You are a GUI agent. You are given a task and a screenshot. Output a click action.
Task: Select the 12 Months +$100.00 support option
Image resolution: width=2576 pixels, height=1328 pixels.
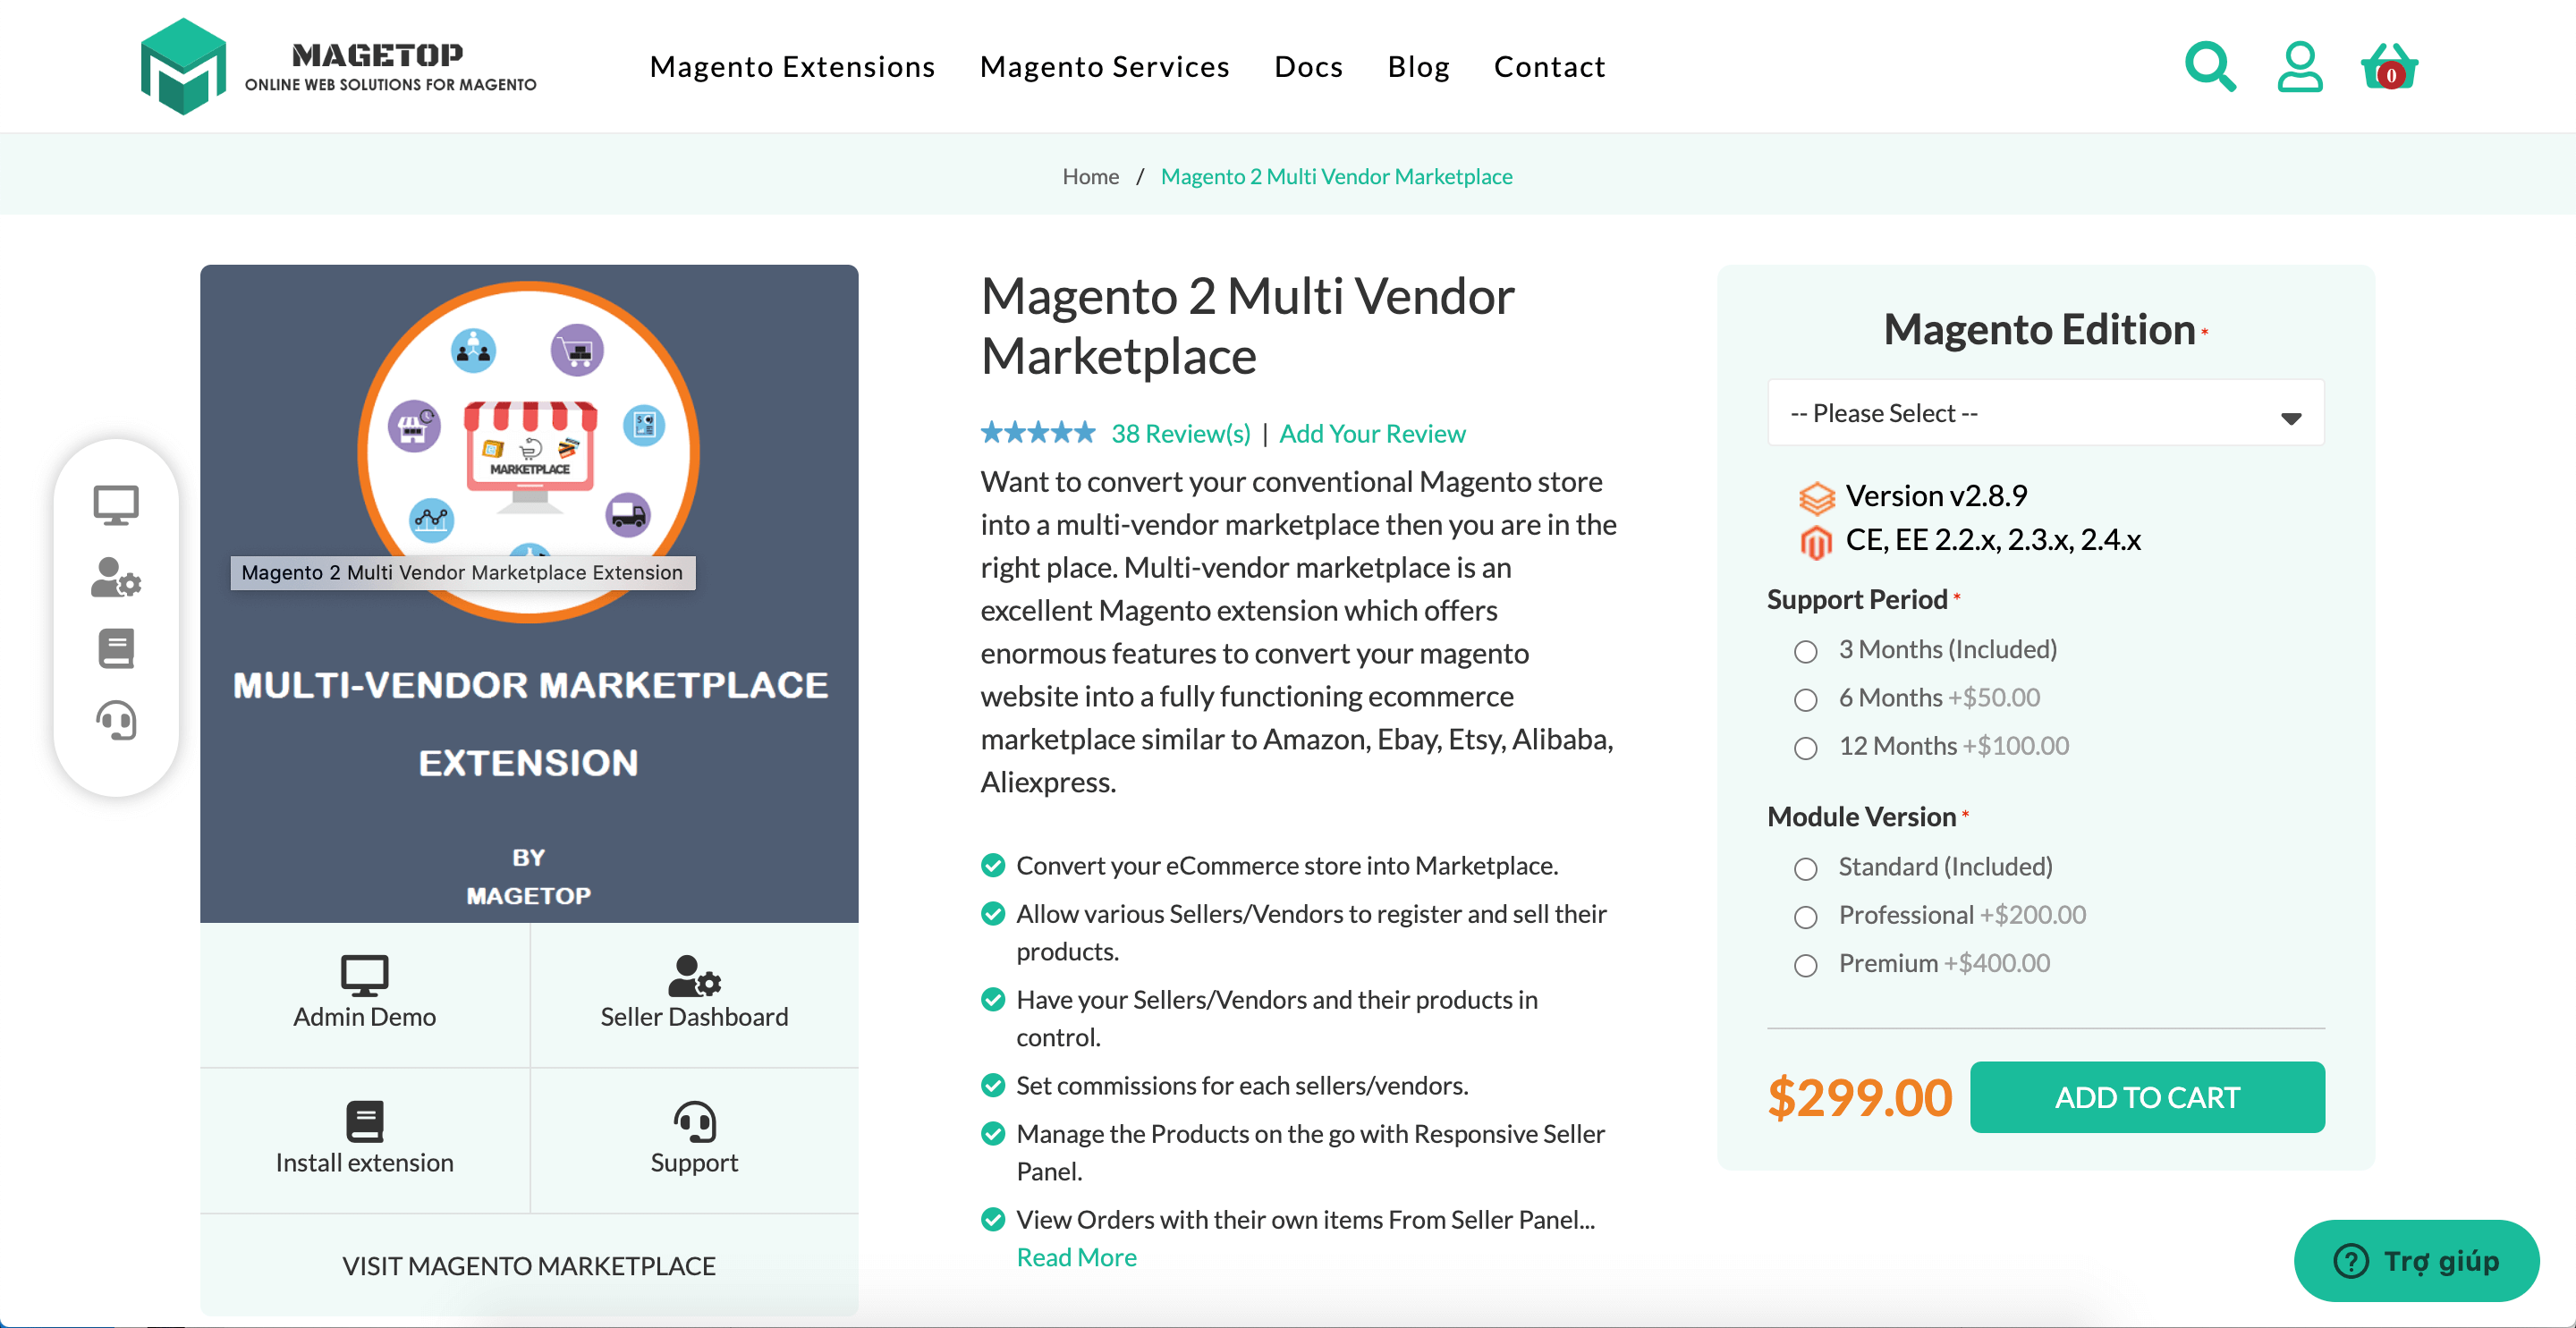click(1805, 747)
